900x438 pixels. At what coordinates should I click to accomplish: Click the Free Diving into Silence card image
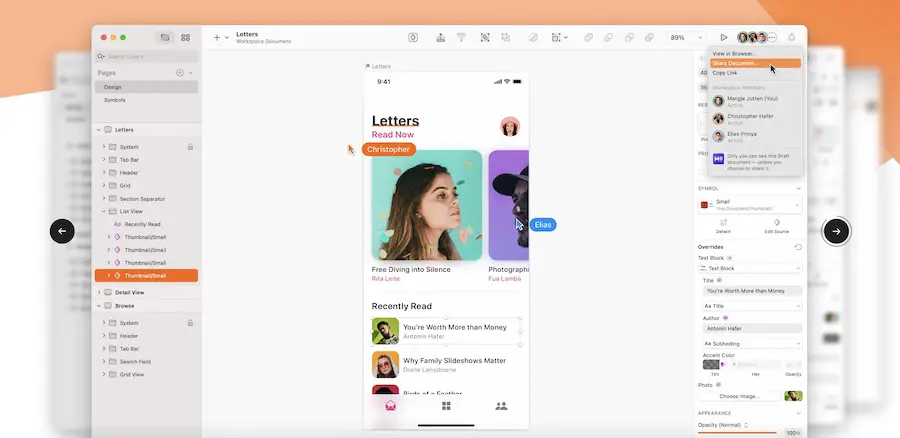[426, 205]
